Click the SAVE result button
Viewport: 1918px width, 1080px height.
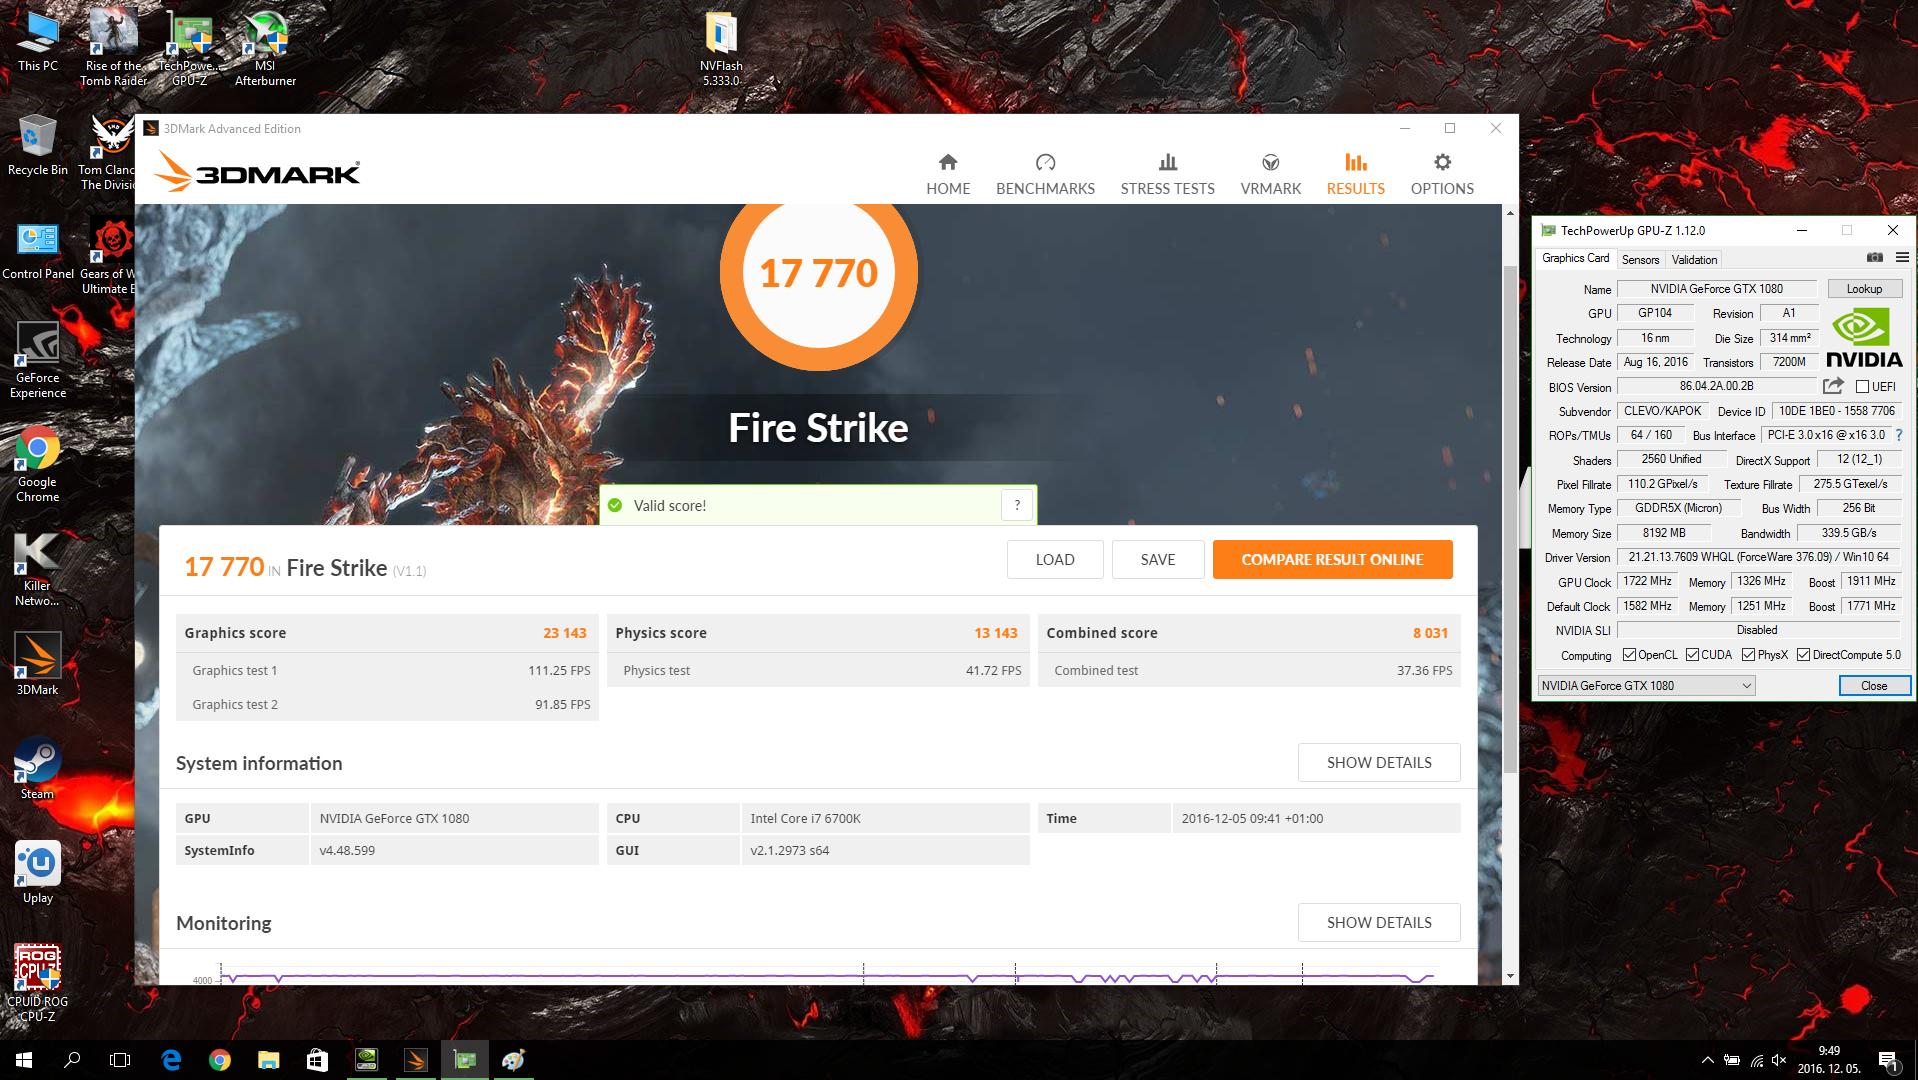coord(1157,560)
